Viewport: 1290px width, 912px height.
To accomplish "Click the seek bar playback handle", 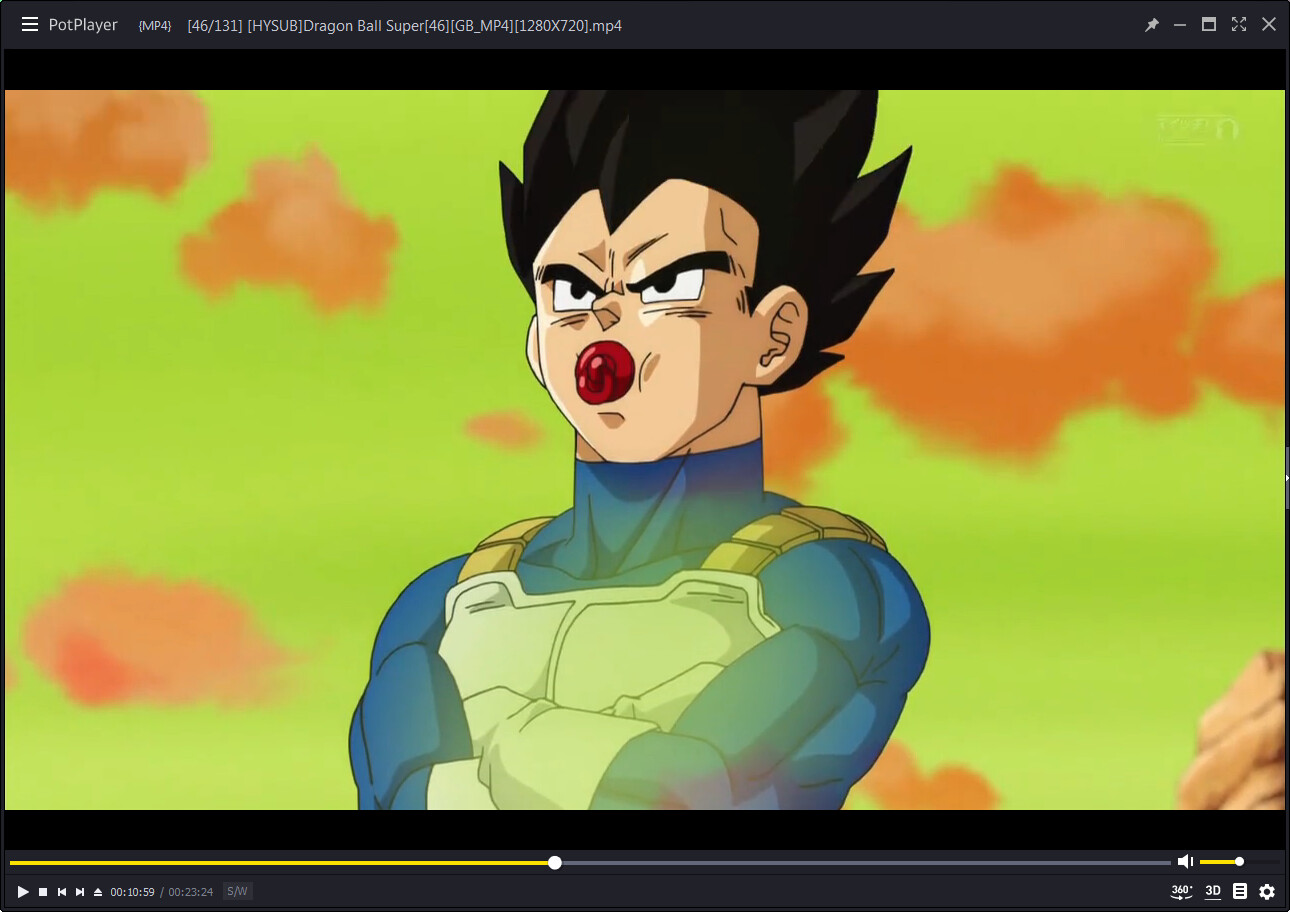I will click(x=555, y=863).
